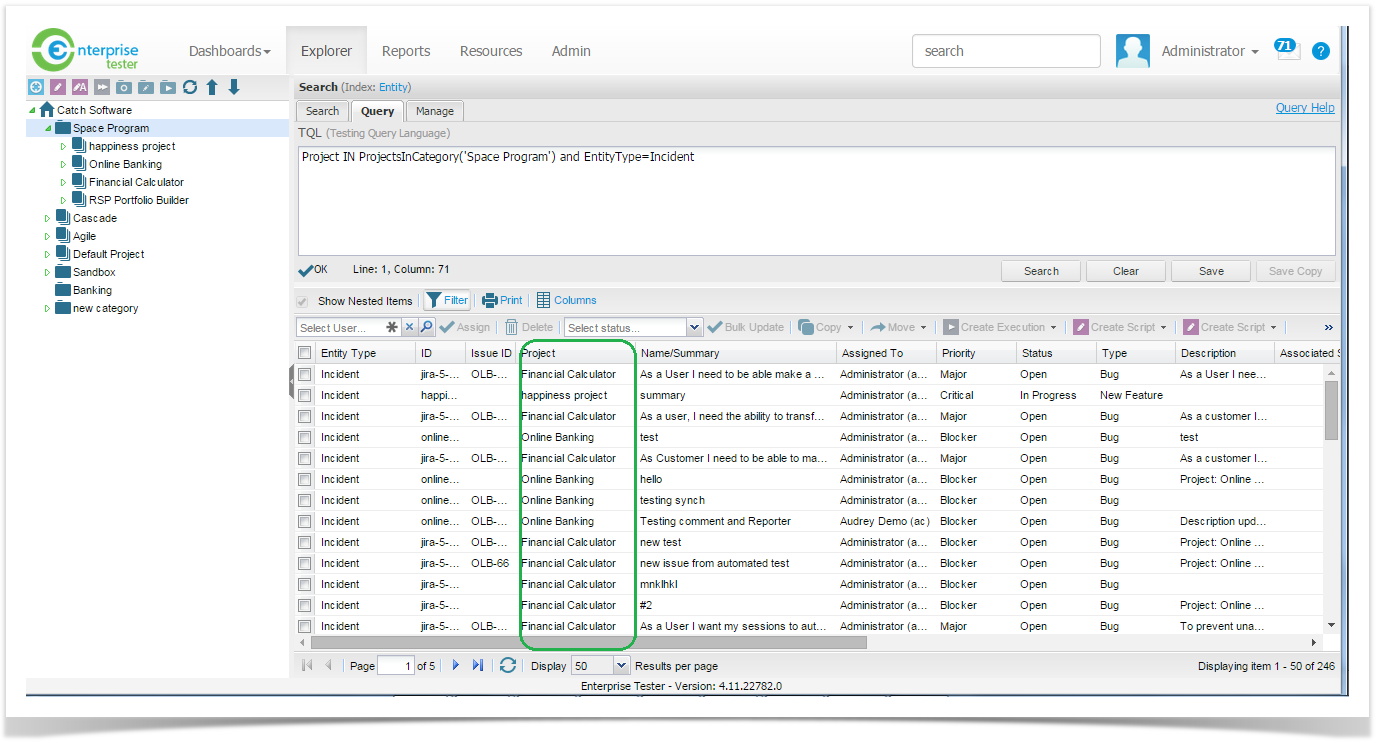
Task: Go to next results page arrow
Action: click(456, 665)
